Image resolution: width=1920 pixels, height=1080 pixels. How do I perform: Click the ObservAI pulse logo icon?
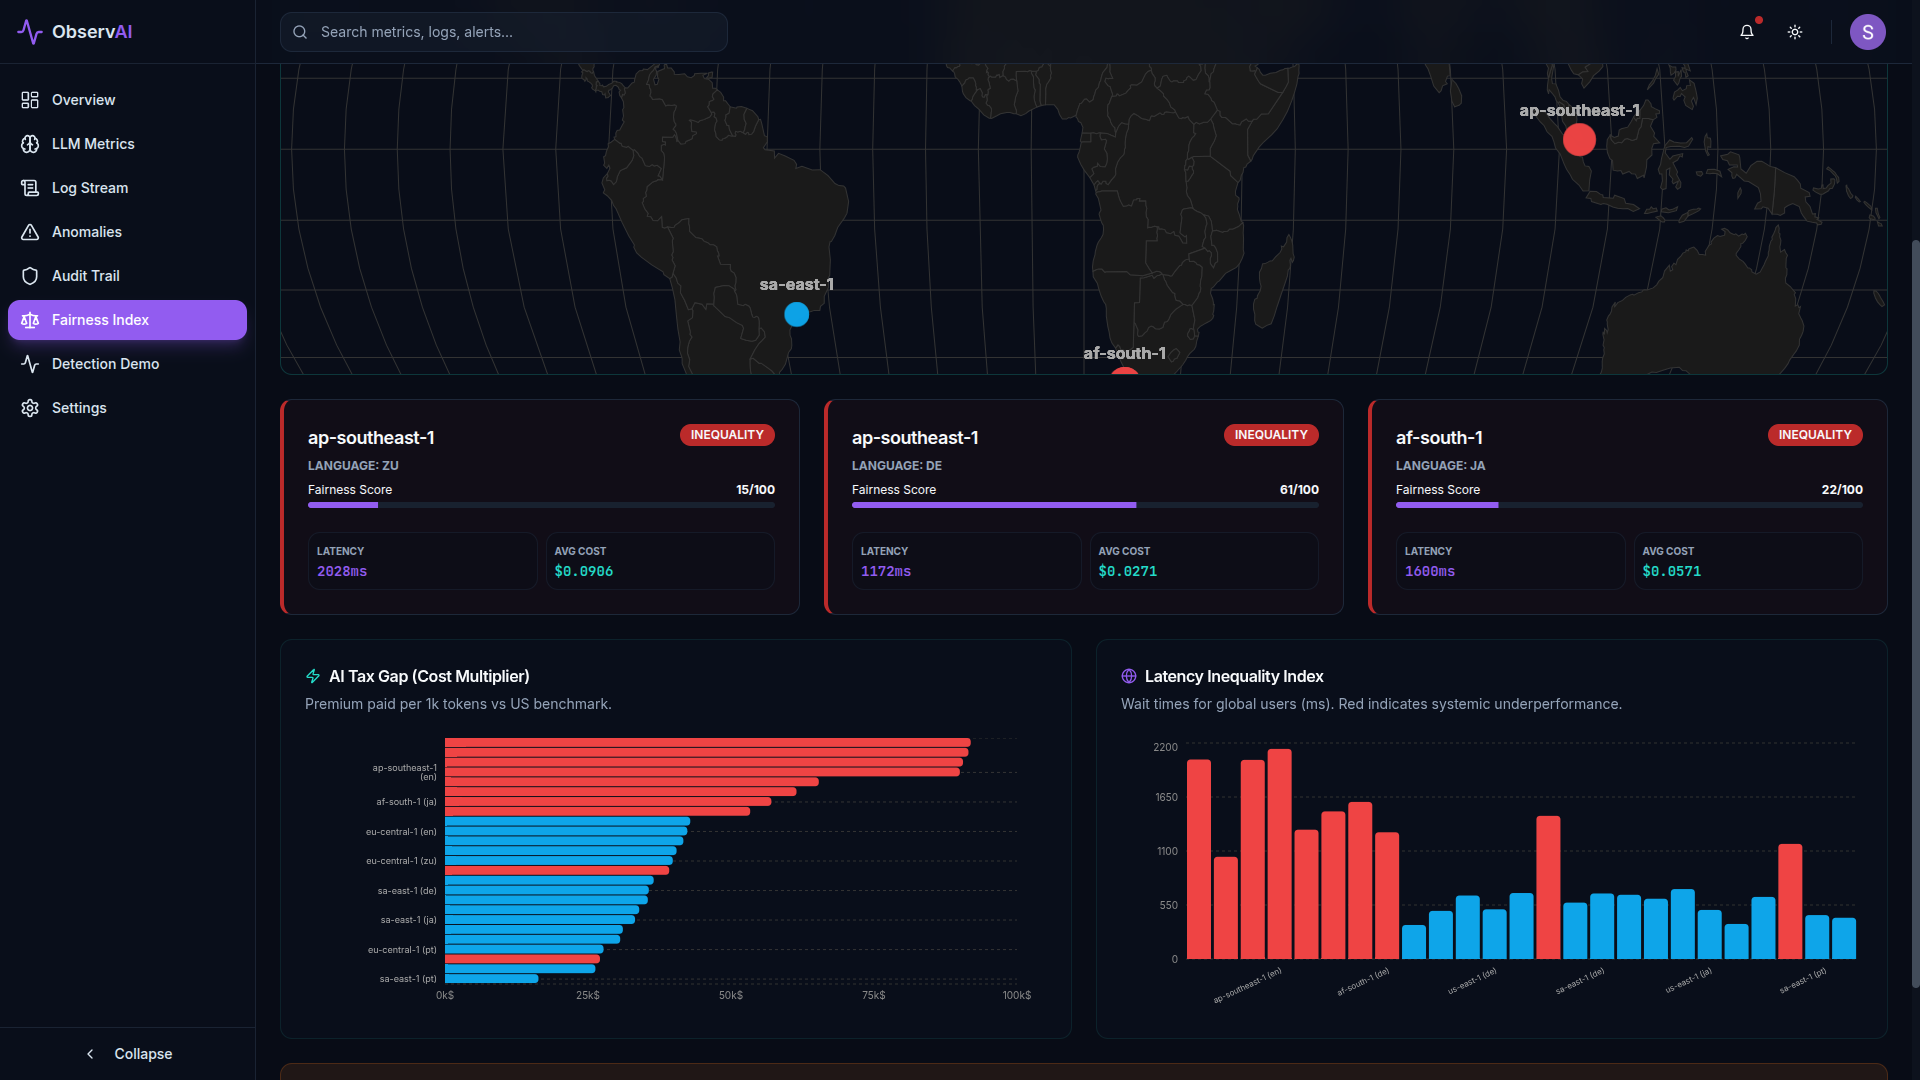click(x=29, y=32)
